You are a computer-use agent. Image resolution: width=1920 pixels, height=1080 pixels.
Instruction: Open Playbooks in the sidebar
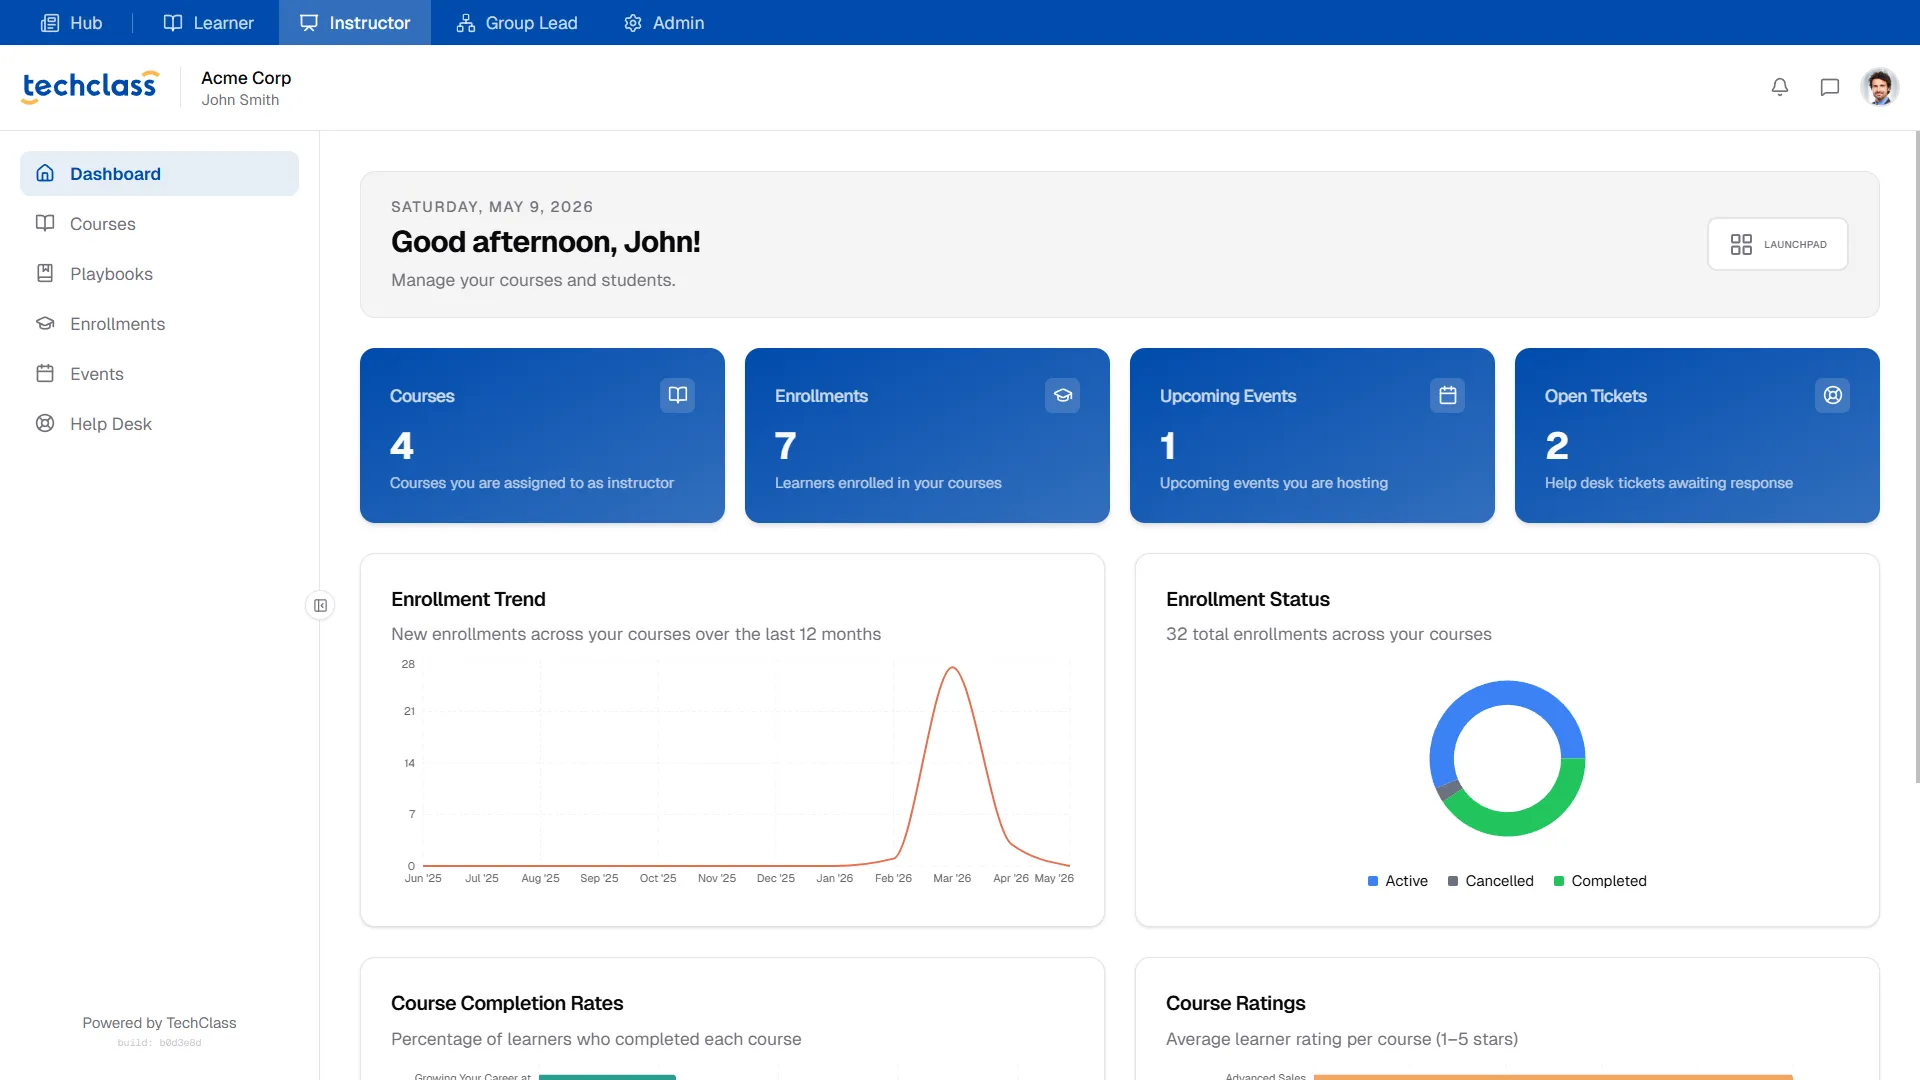pos(159,274)
